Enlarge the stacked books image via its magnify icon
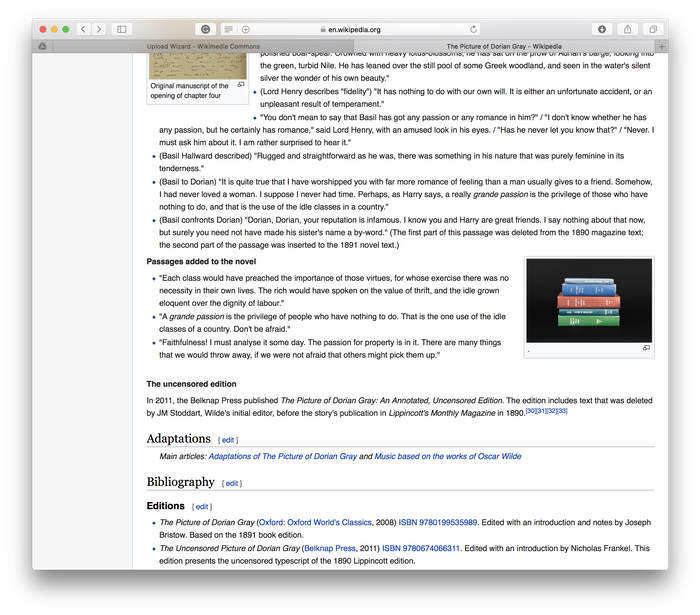The image size is (700, 615). (646, 348)
